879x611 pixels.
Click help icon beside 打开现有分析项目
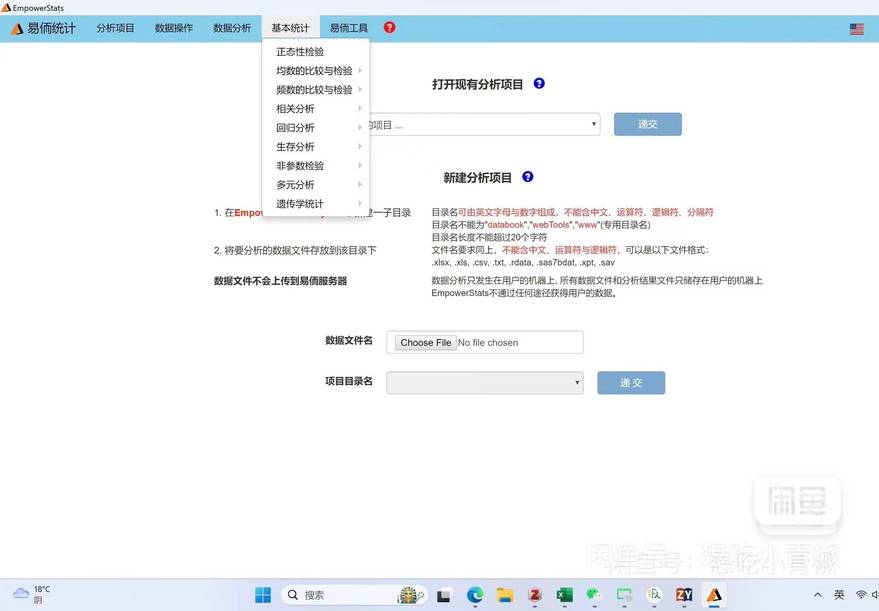539,84
